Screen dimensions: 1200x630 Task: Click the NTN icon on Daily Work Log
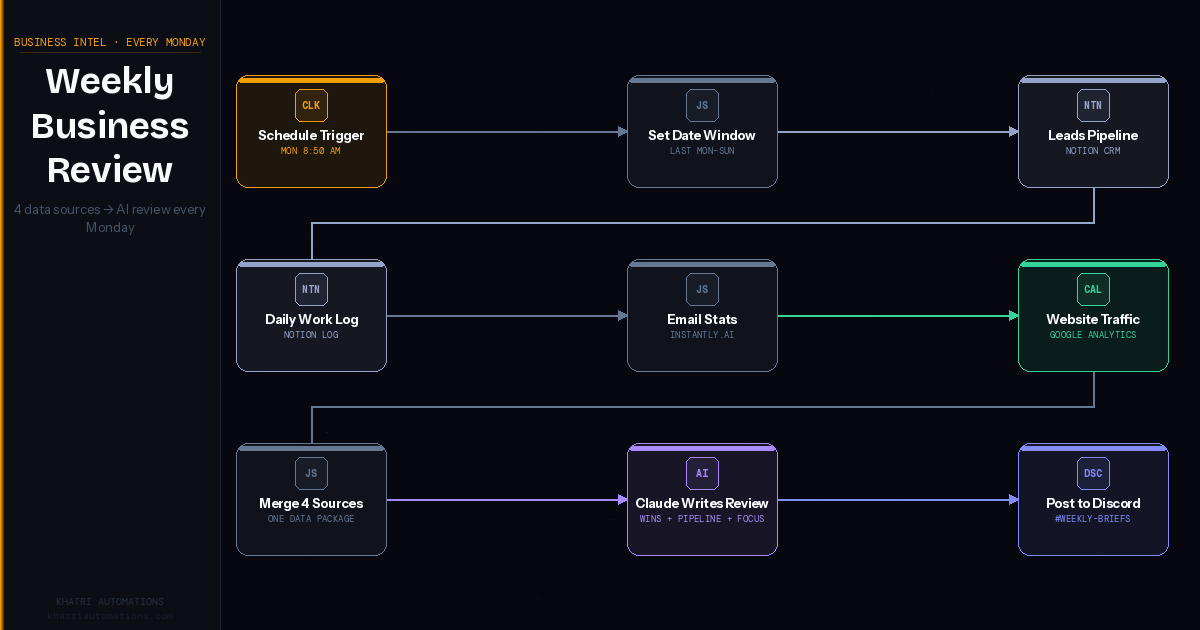(311, 290)
